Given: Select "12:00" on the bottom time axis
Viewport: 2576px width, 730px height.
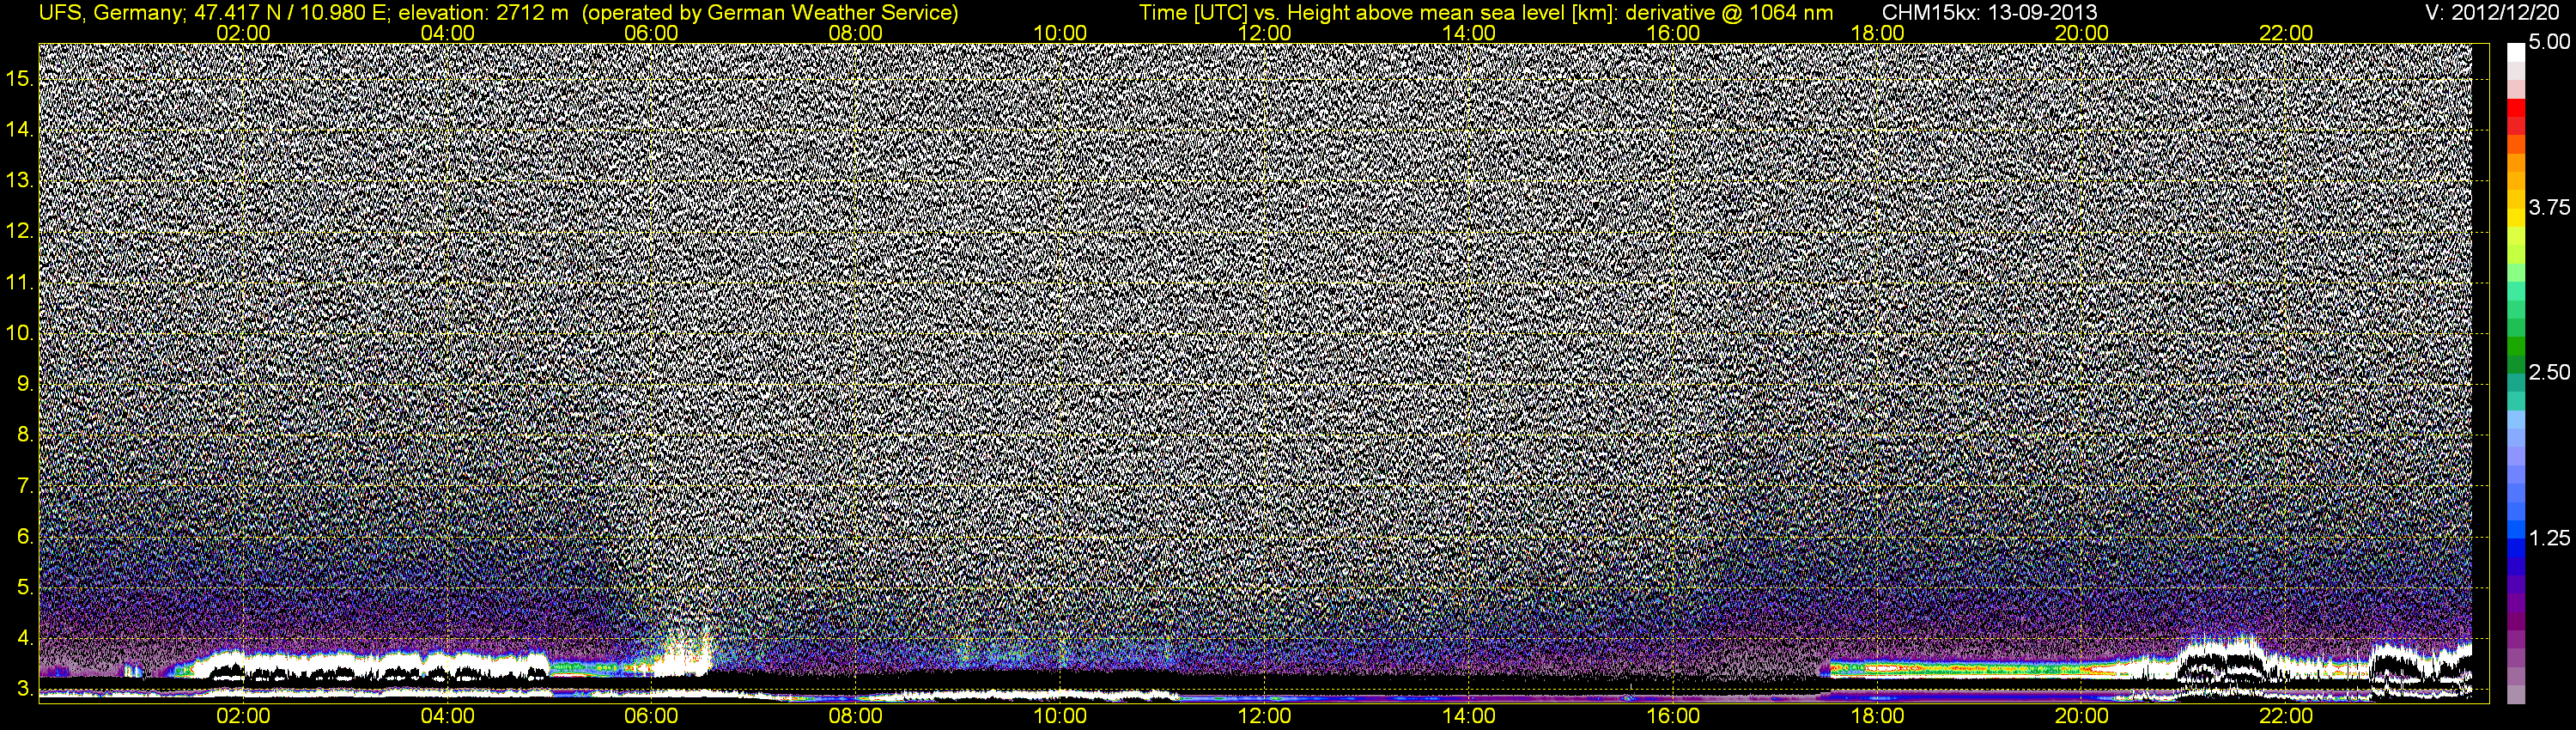Looking at the screenshot, I should click(1265, 716).
